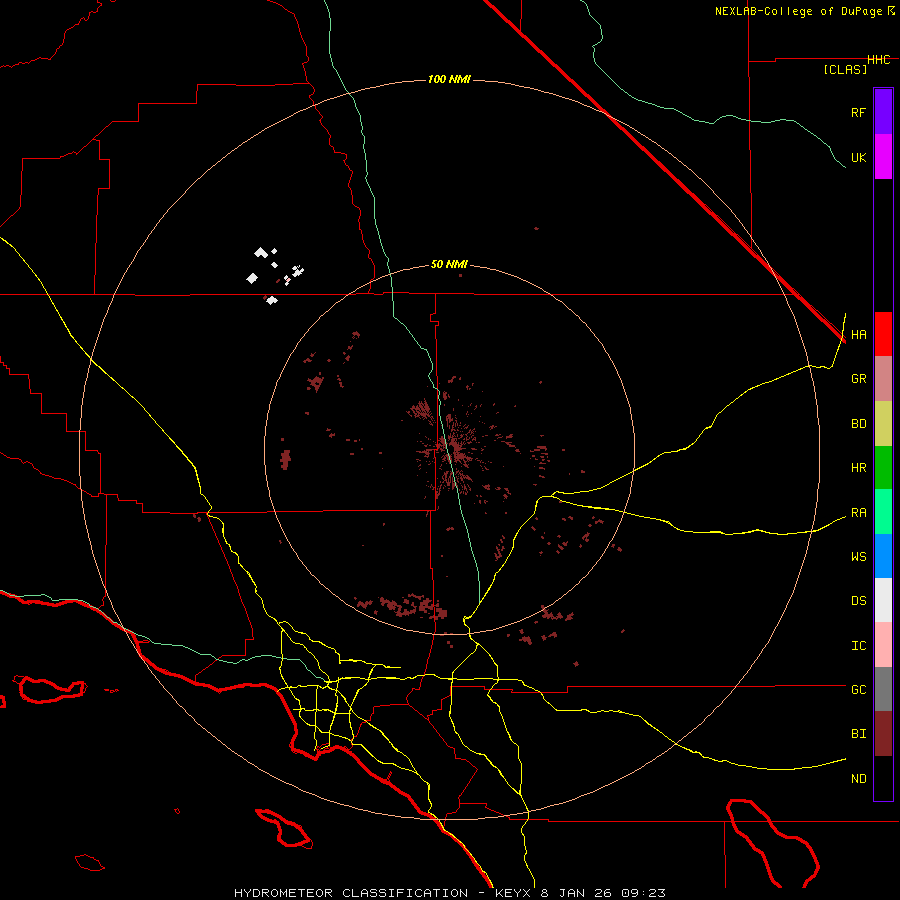Click the 50 NMI range ring label
Screen dimensions: 900x900
point(449,264)
